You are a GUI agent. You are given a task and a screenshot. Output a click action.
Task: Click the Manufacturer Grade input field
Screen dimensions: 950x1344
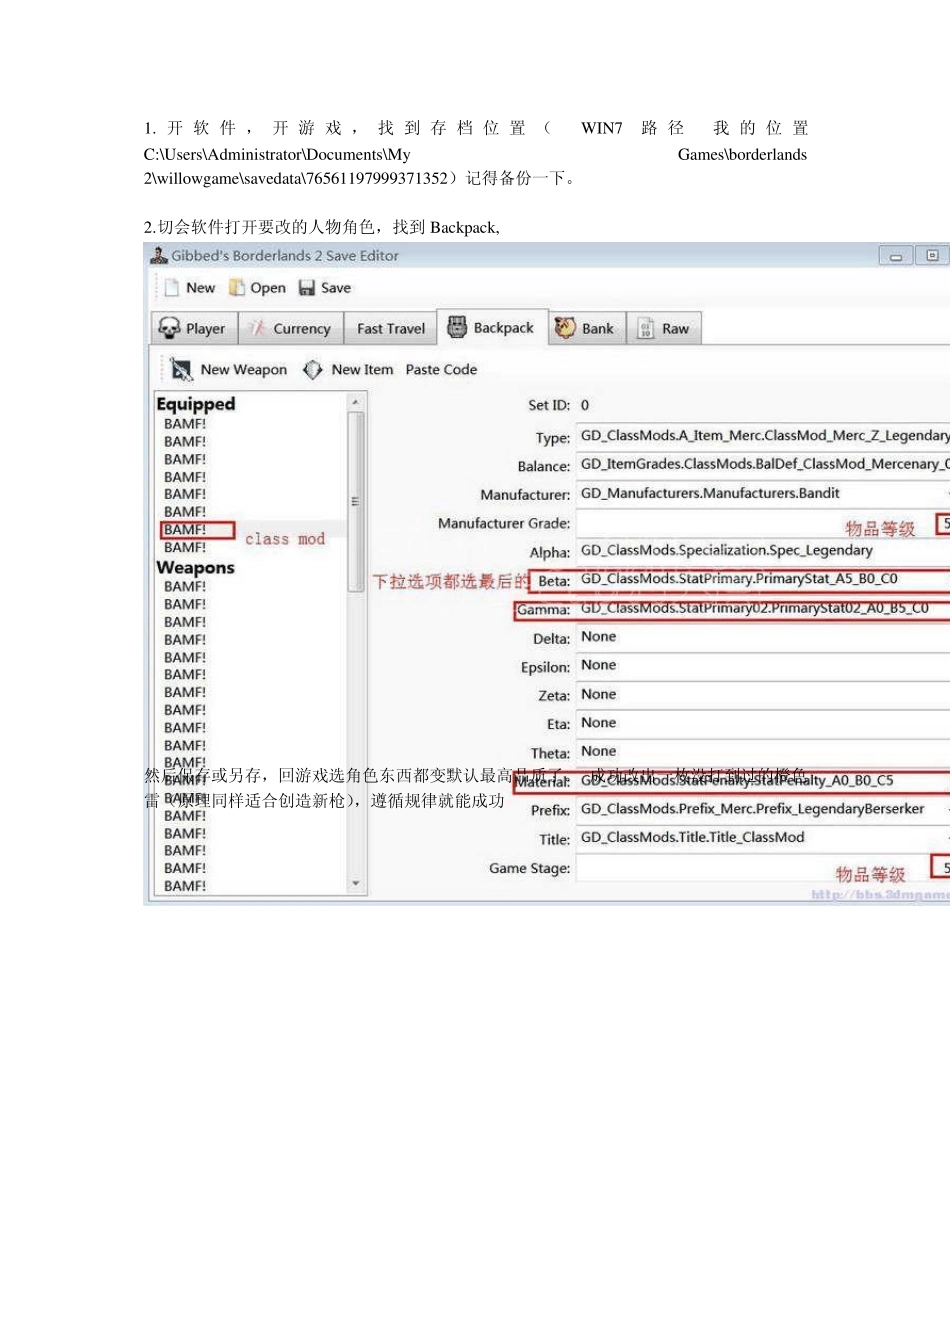click(x=755, y=523)
